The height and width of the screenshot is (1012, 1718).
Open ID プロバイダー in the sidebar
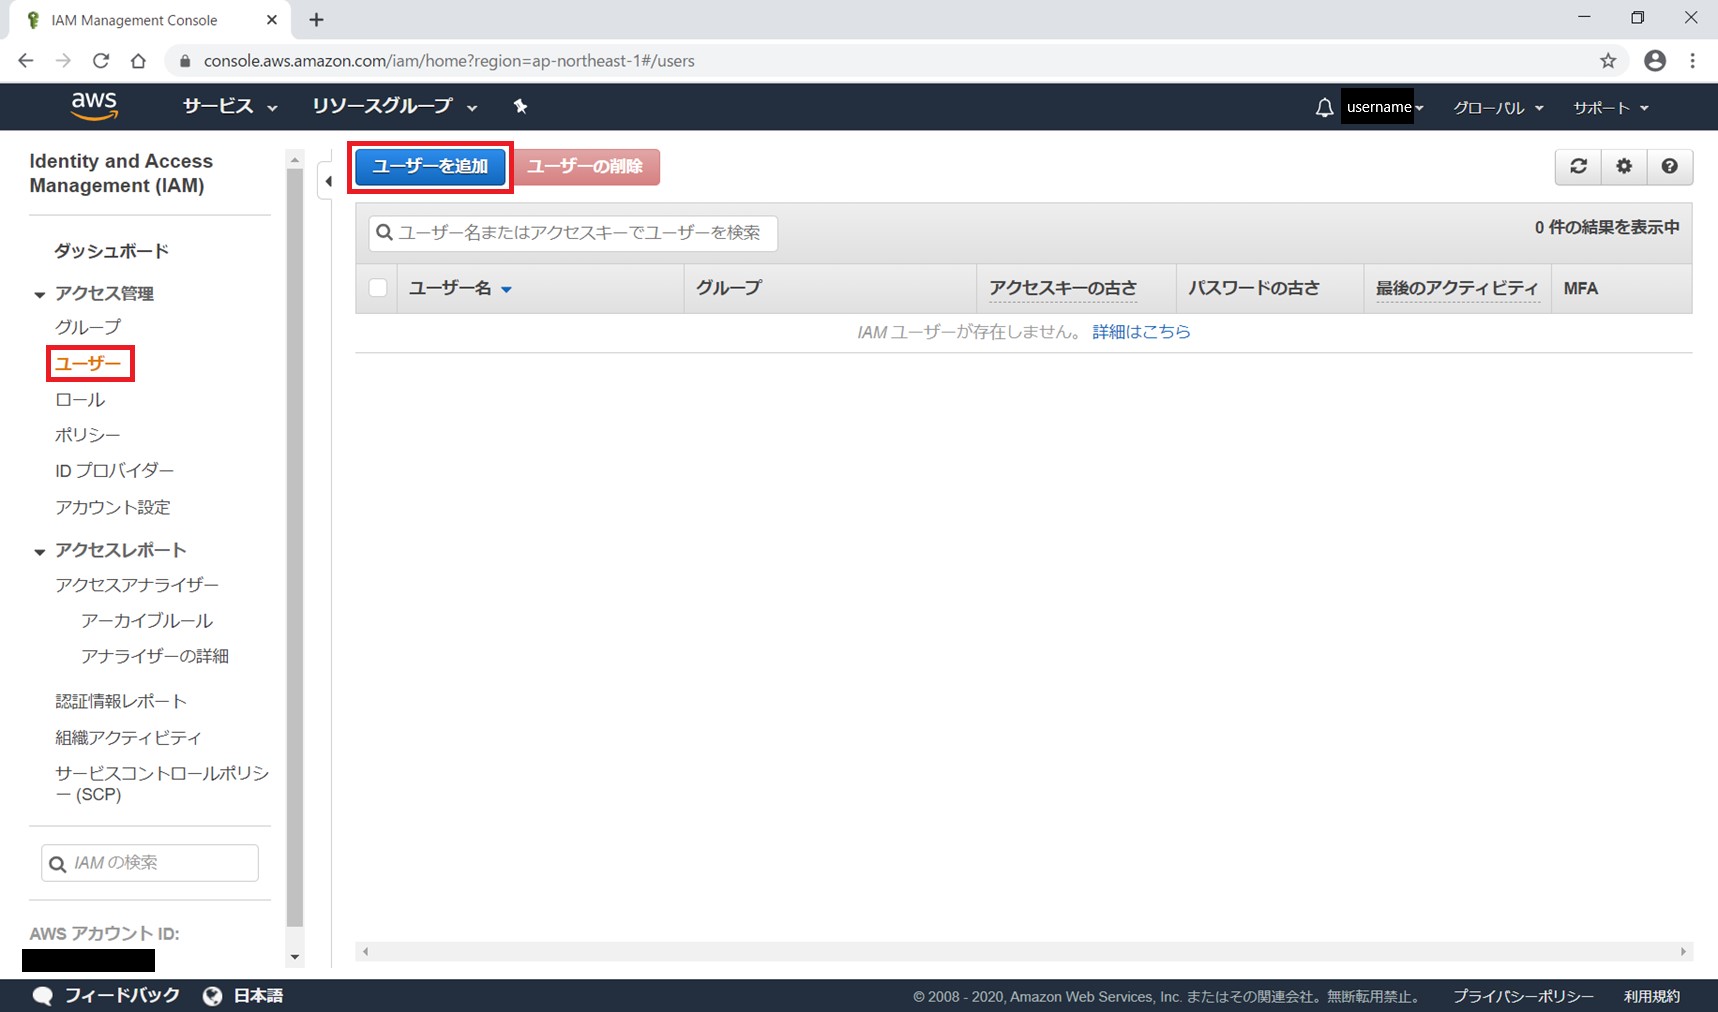point(114,471)
